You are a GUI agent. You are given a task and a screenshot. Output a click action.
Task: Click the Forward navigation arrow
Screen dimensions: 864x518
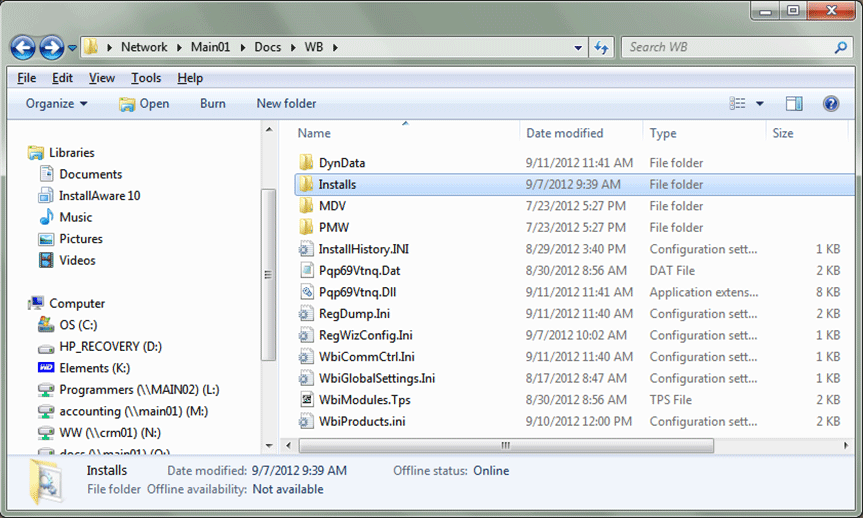(x=52, y=48)
